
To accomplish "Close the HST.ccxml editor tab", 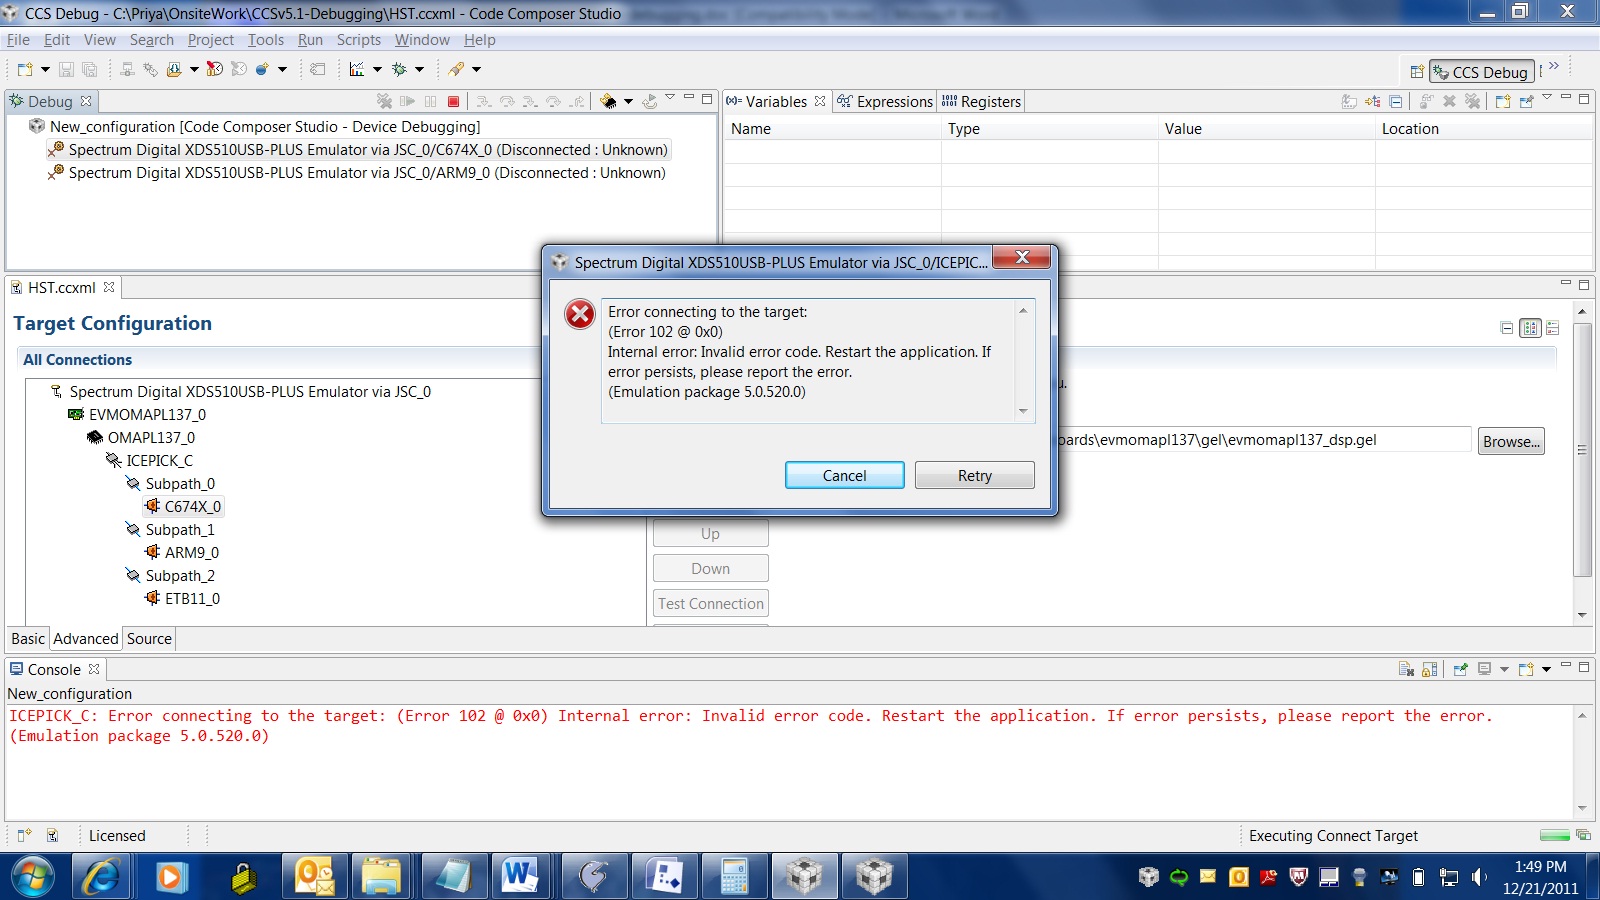I will click(x=109, y=287).
